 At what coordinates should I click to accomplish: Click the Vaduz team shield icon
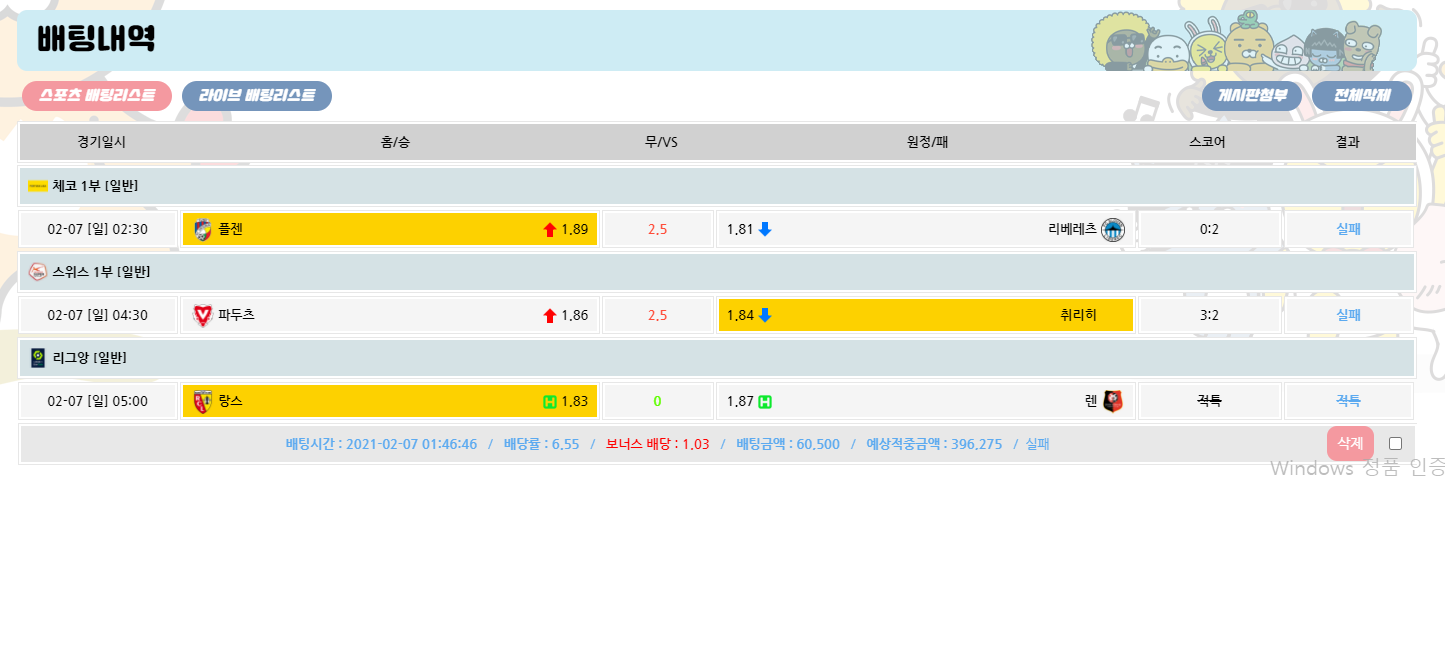point(202,316)
